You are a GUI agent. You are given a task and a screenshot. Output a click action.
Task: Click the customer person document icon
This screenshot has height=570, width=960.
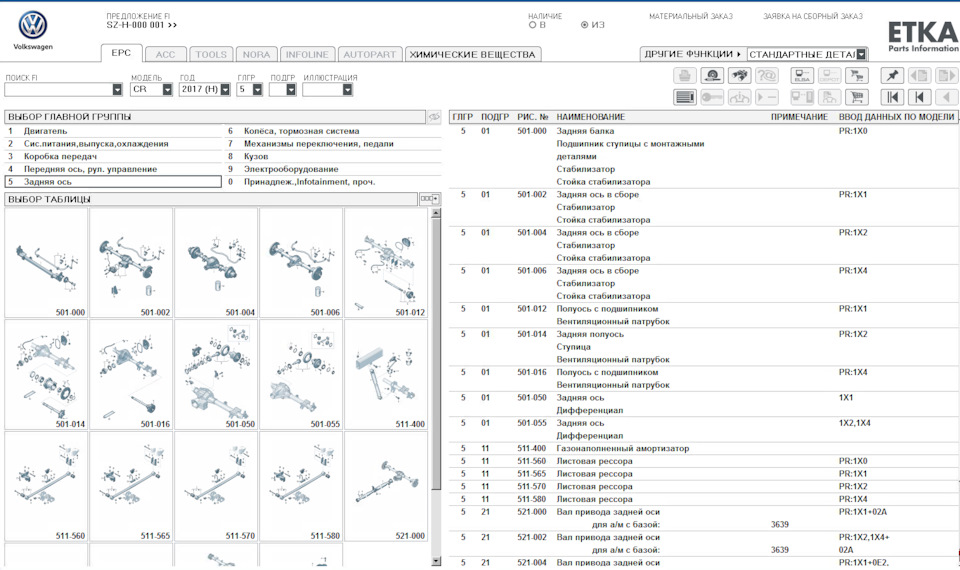(829, 97)
